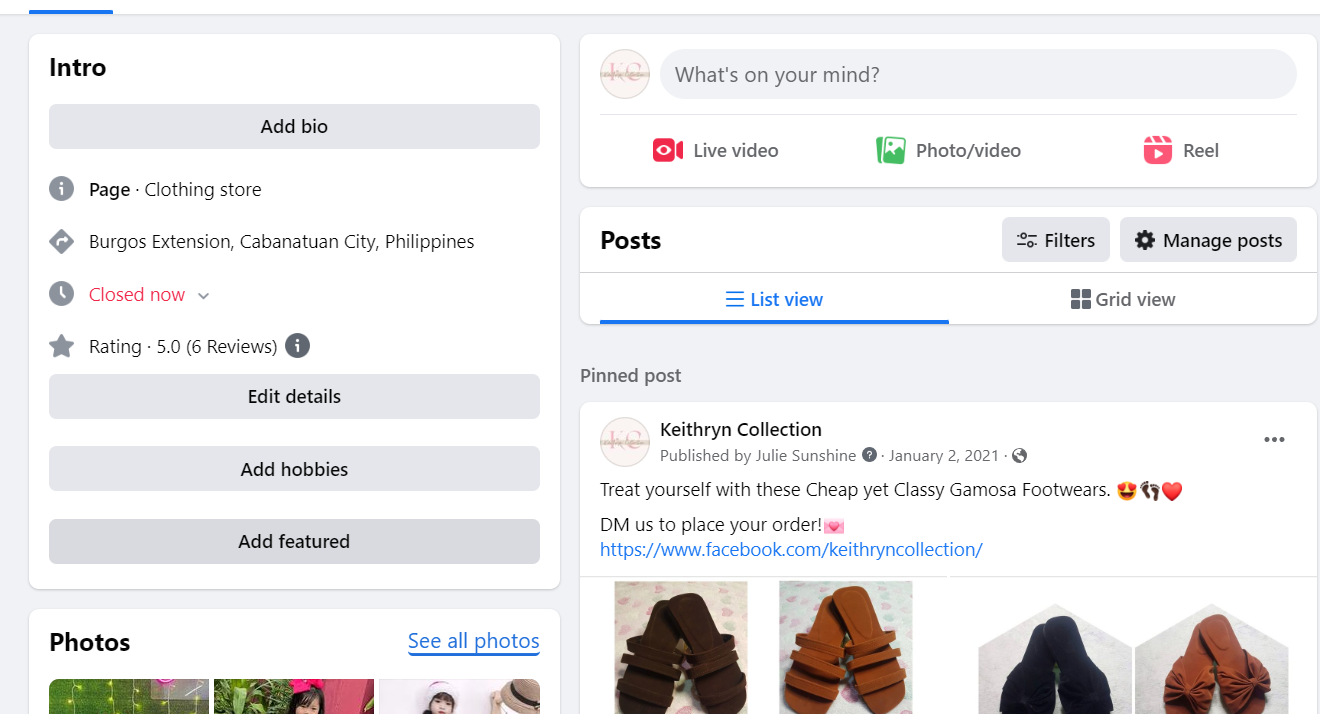Viewport: 1320px width, 714px height.
Task: Click the question mark icon beside Julie Sunshine
Action: (x=869, y=455)
